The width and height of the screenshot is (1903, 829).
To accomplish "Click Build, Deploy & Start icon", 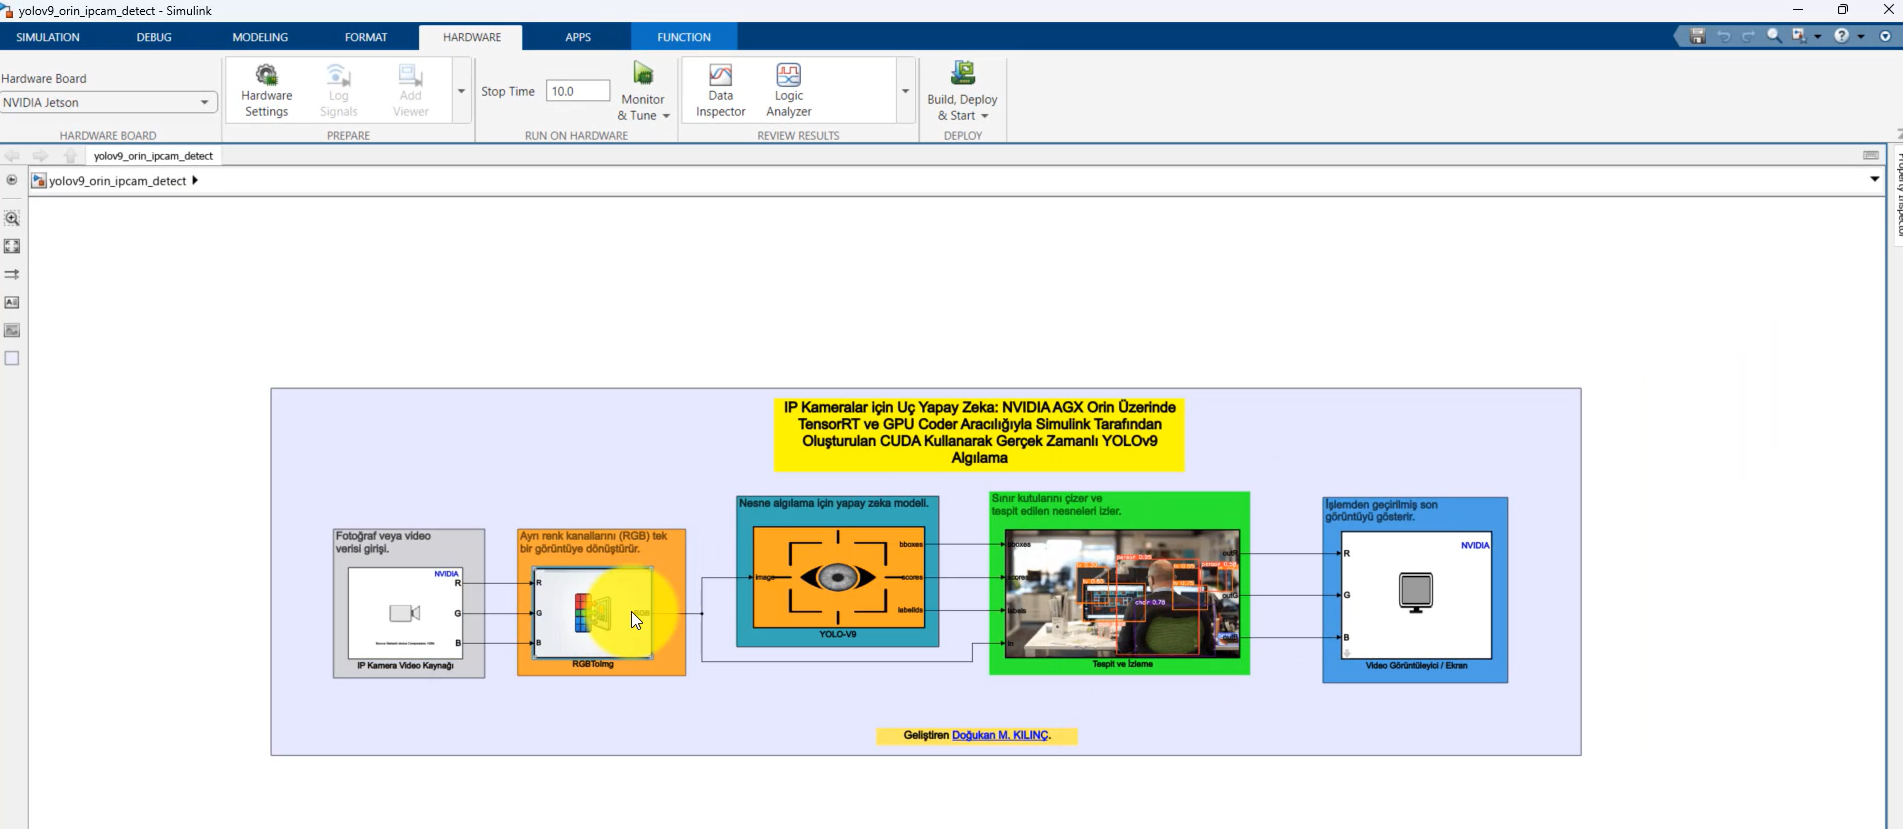I will [962, 73].
